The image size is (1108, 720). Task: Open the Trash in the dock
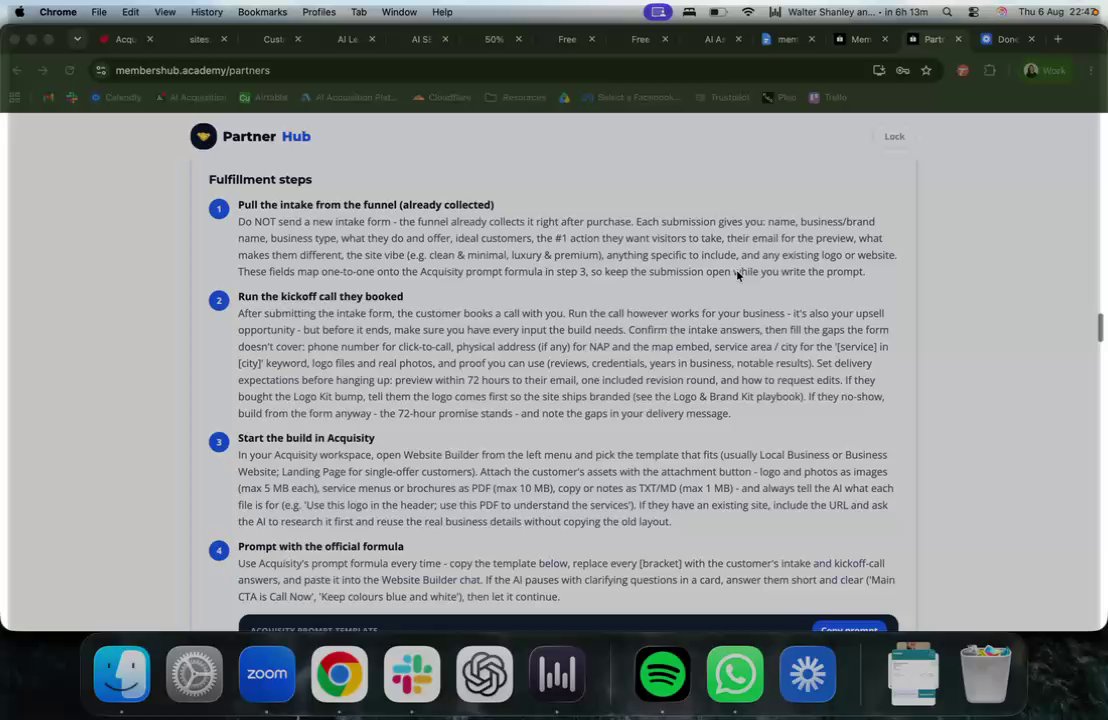pyautogui.click(x=986, y=673)
